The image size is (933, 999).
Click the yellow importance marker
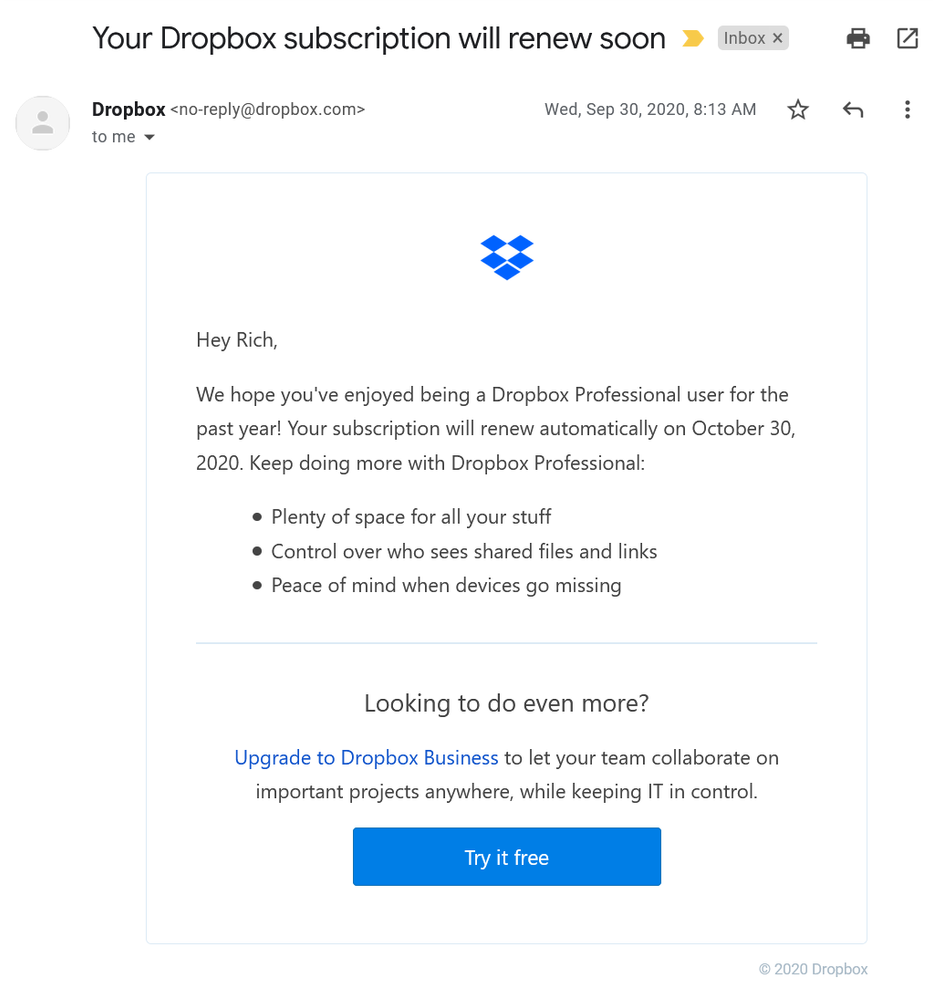point(692,39)
